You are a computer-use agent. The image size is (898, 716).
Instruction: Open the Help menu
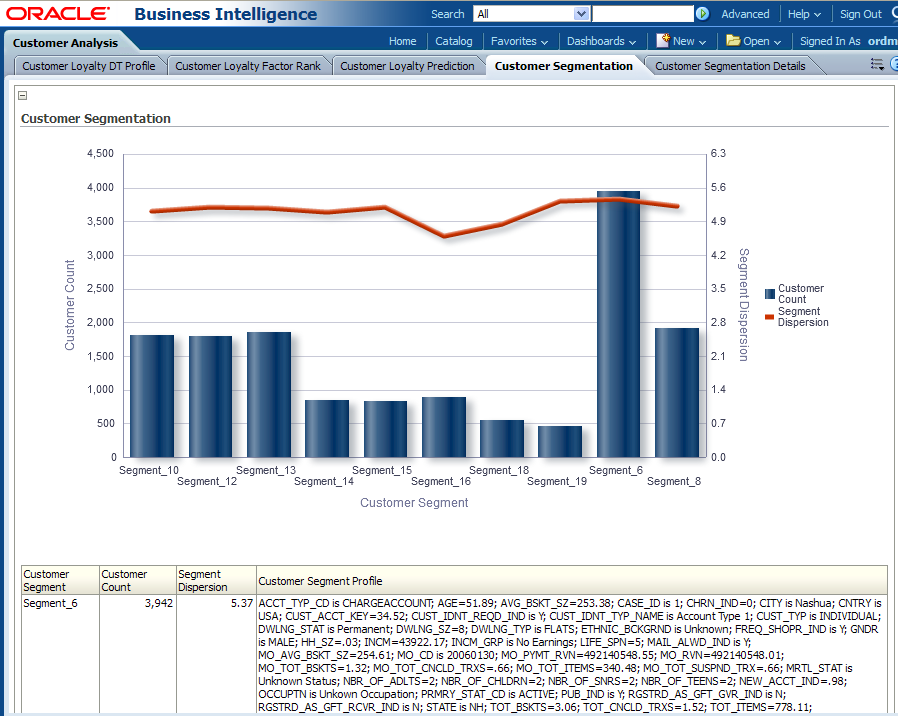[x=804, y=14]
